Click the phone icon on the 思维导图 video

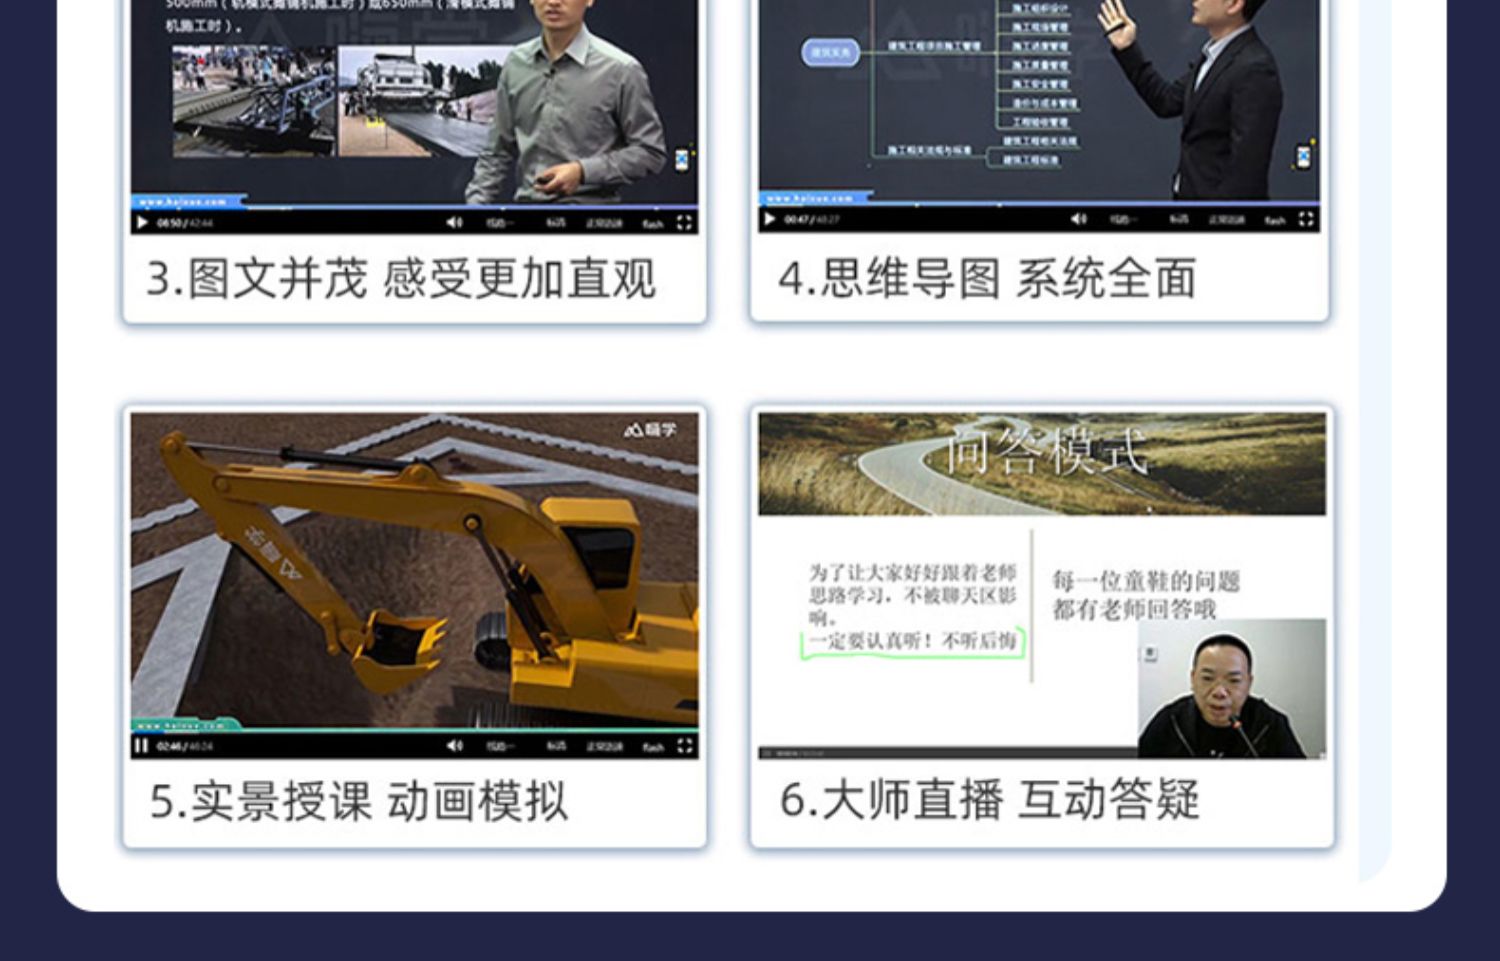1304,157
